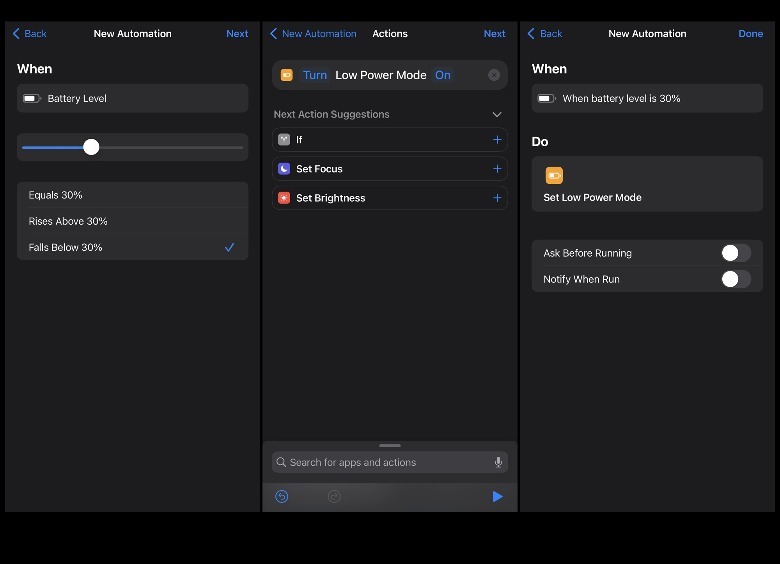Click the Set Brightness red icon

(284, 198)
